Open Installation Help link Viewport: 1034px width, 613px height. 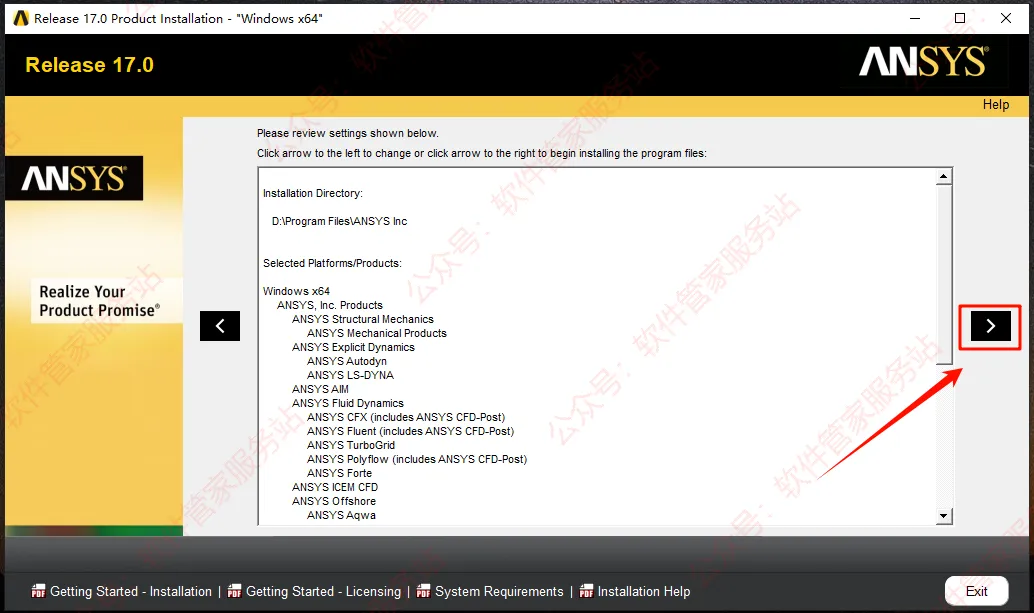tap(644, 591)
